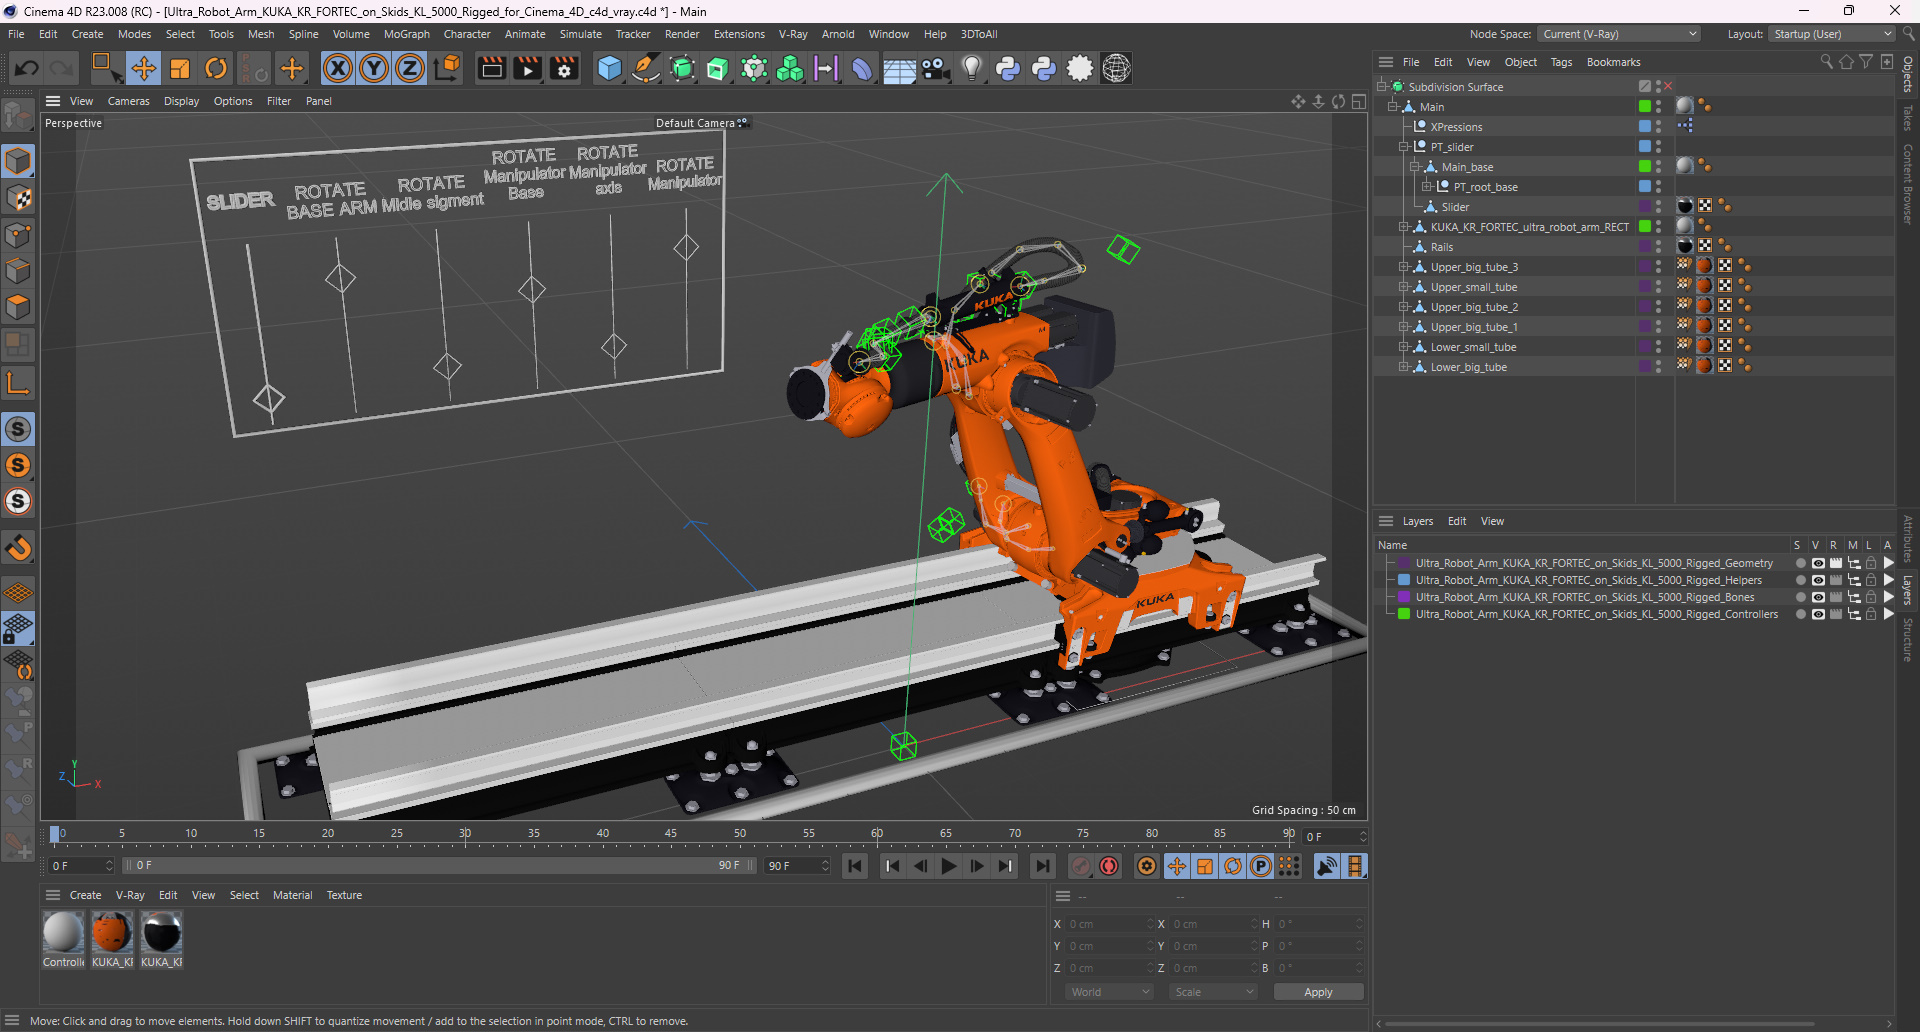
Task: Toggle Autokeying button in timeline
Action: point(1109,866)
